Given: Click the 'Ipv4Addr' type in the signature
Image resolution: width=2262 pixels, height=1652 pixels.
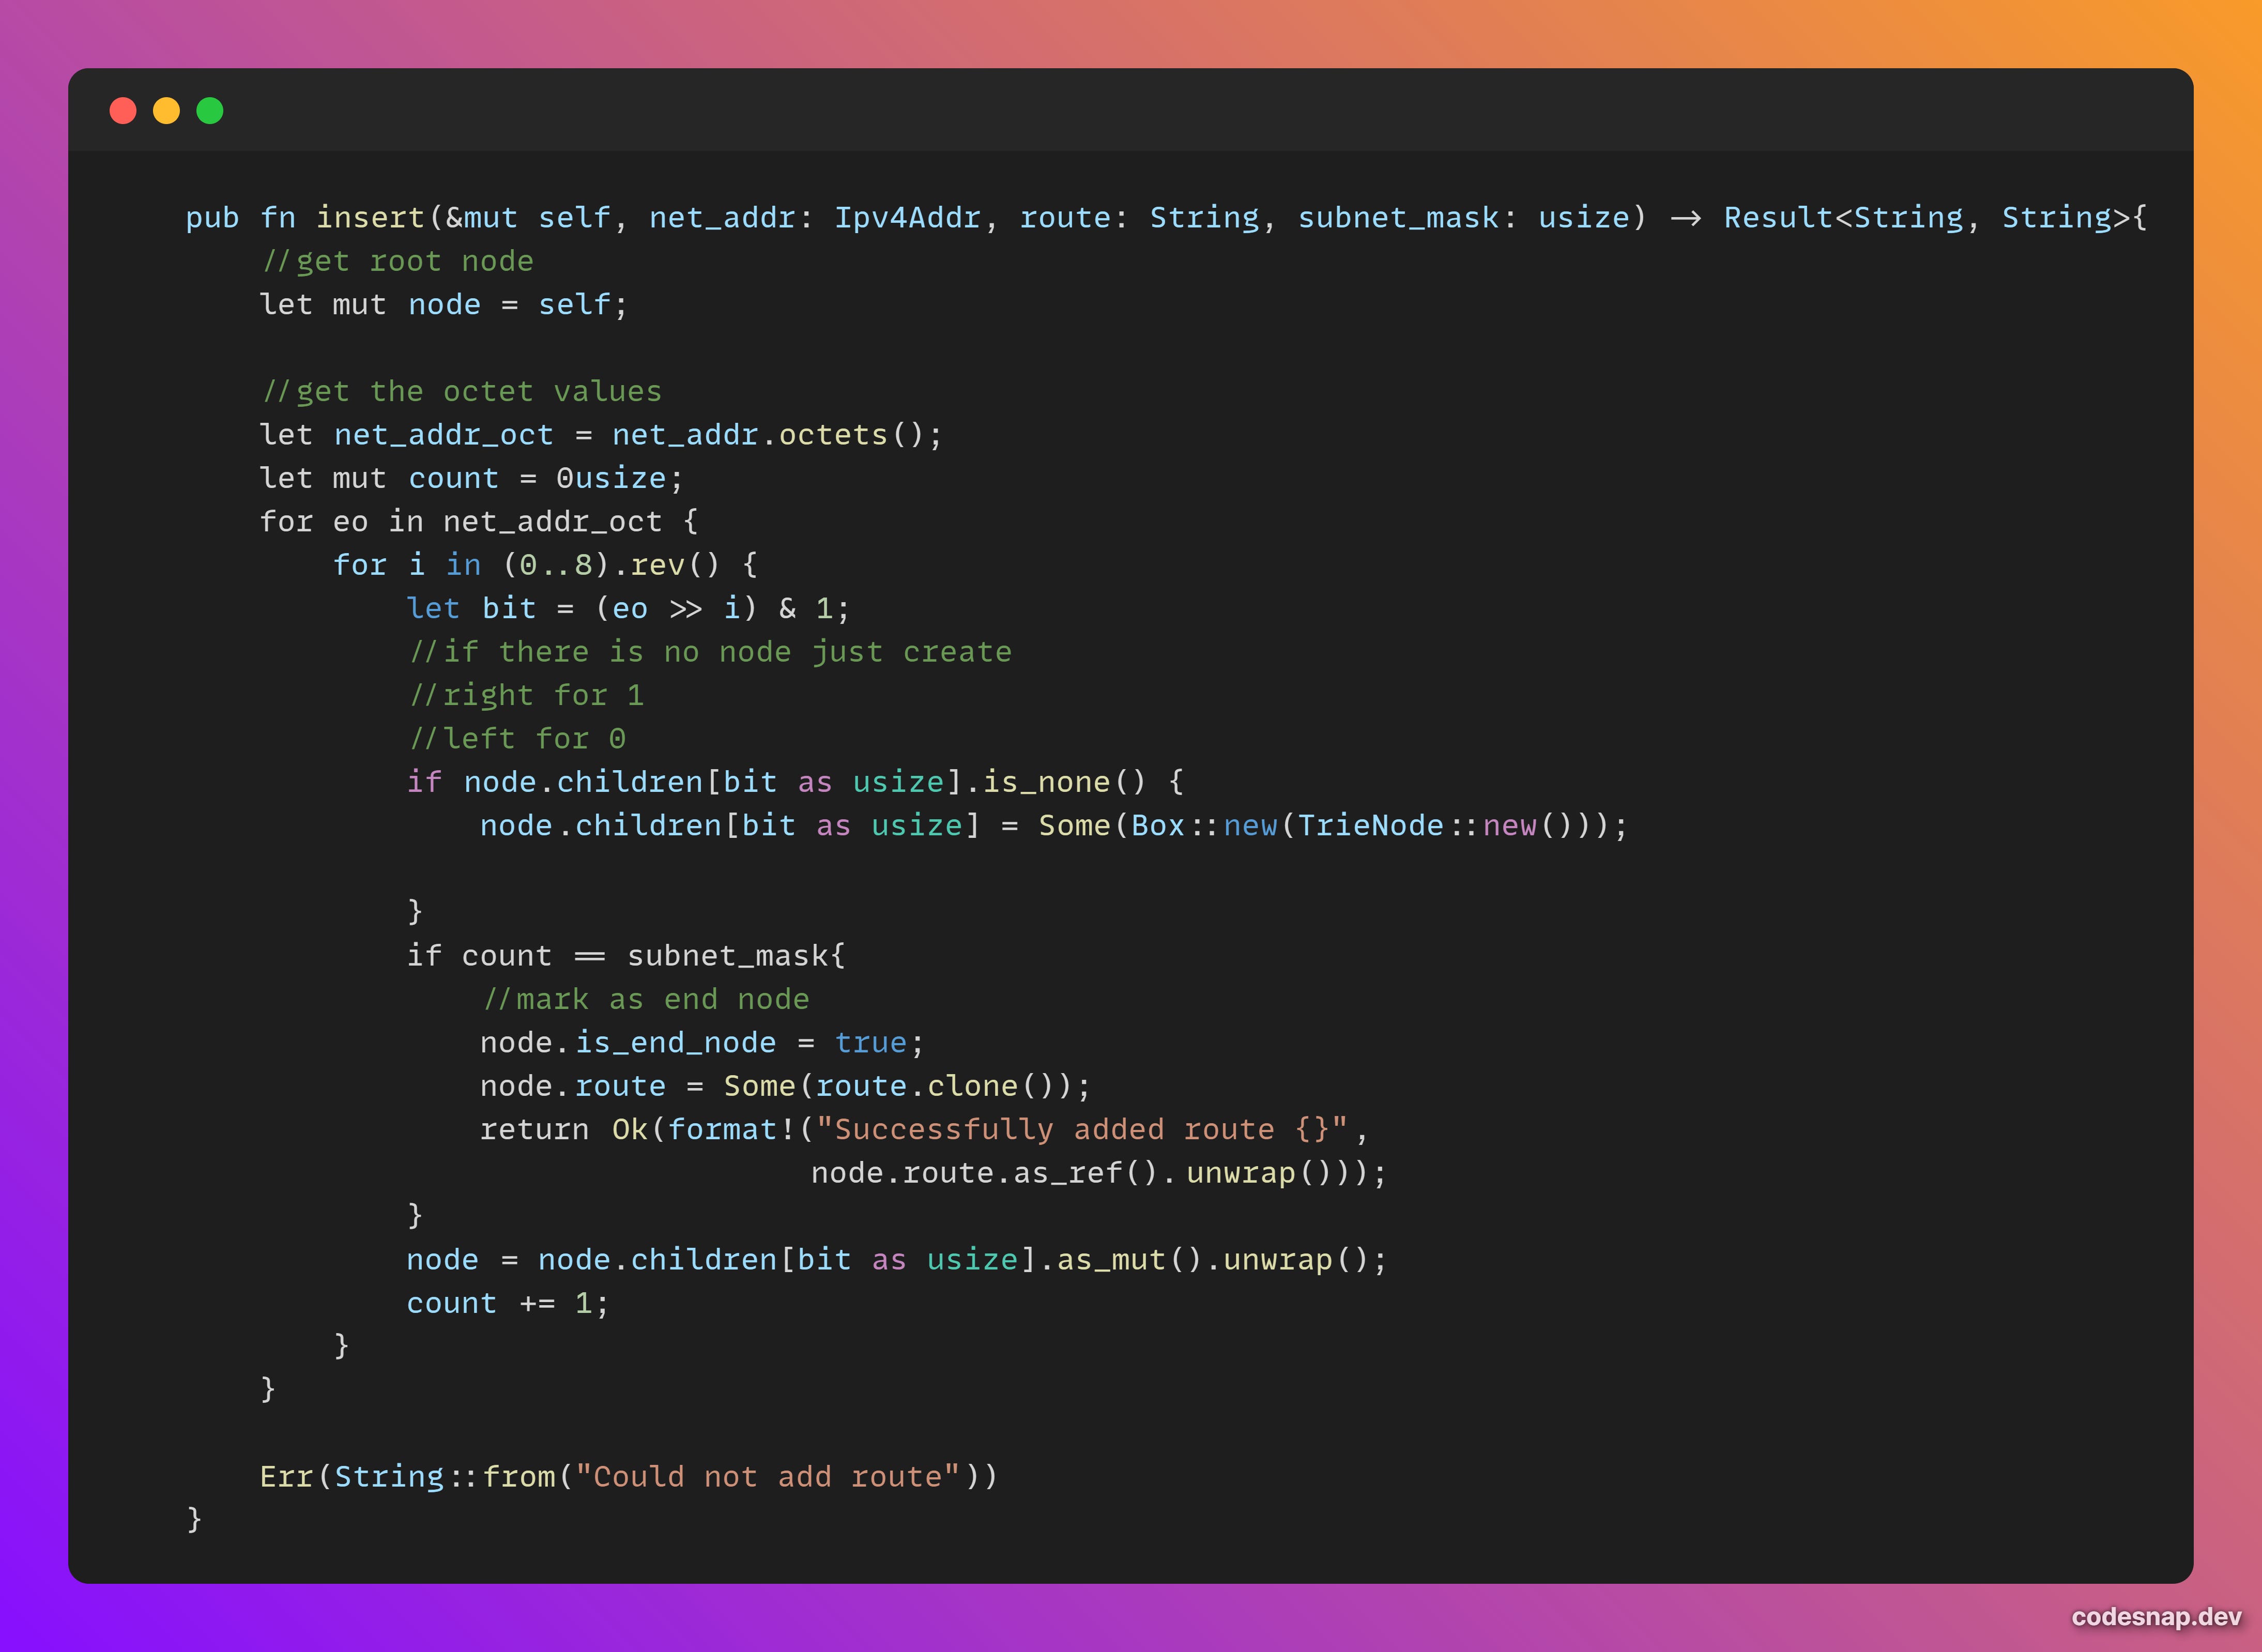Looking at the screenshot, I should click(907, 218).
